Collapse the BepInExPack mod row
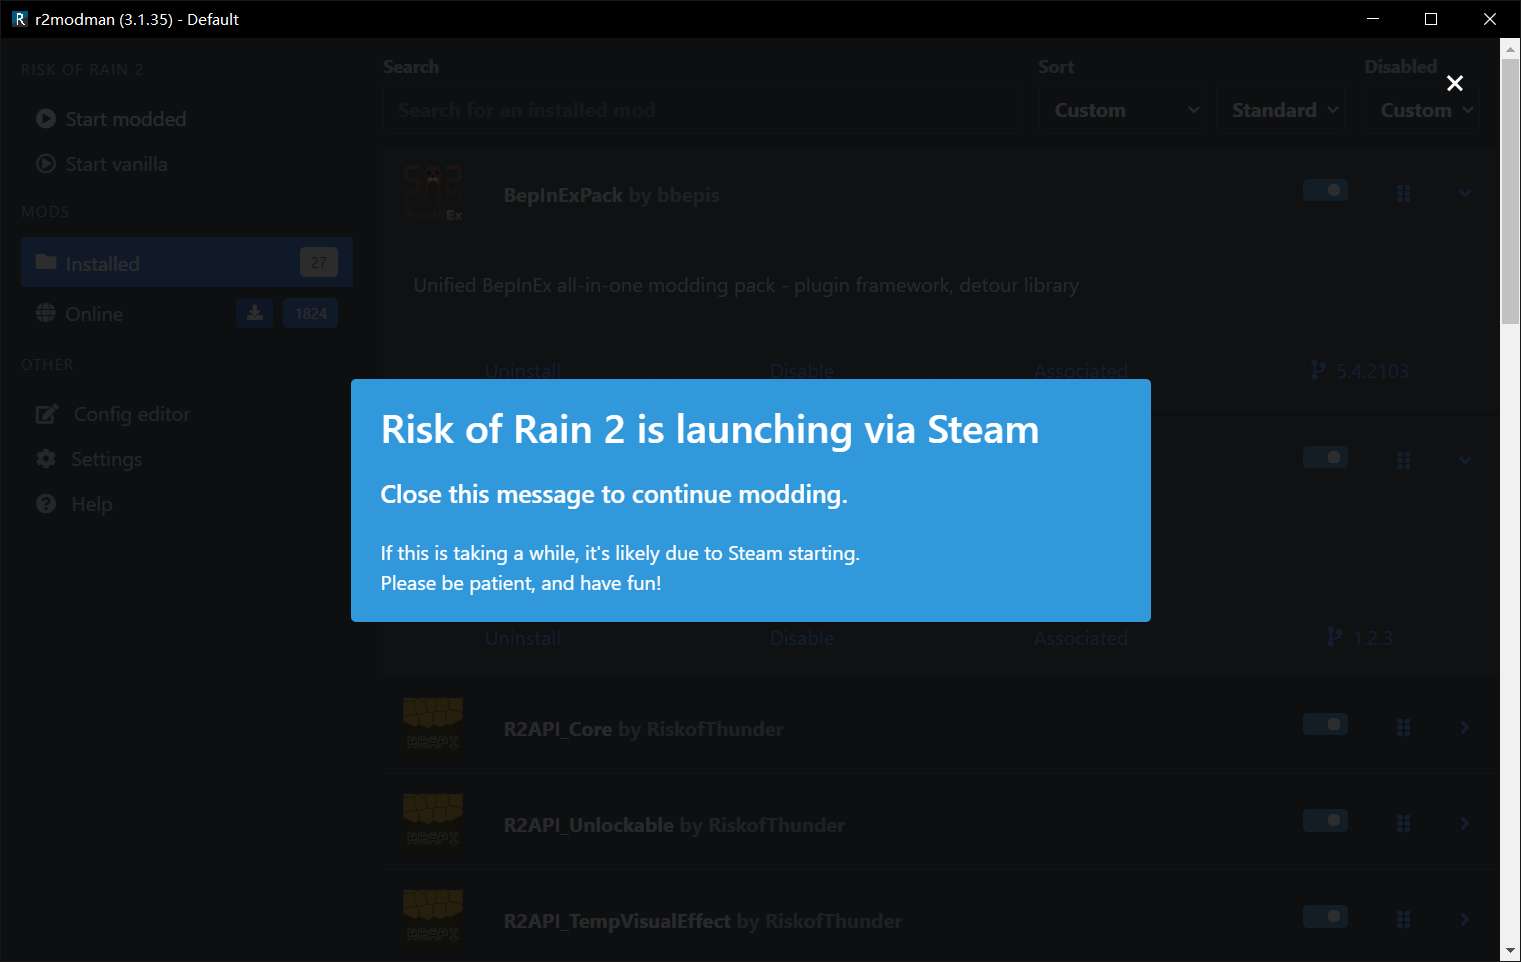This screenshot has width=1521, height=962. [x=1464, y=193]
